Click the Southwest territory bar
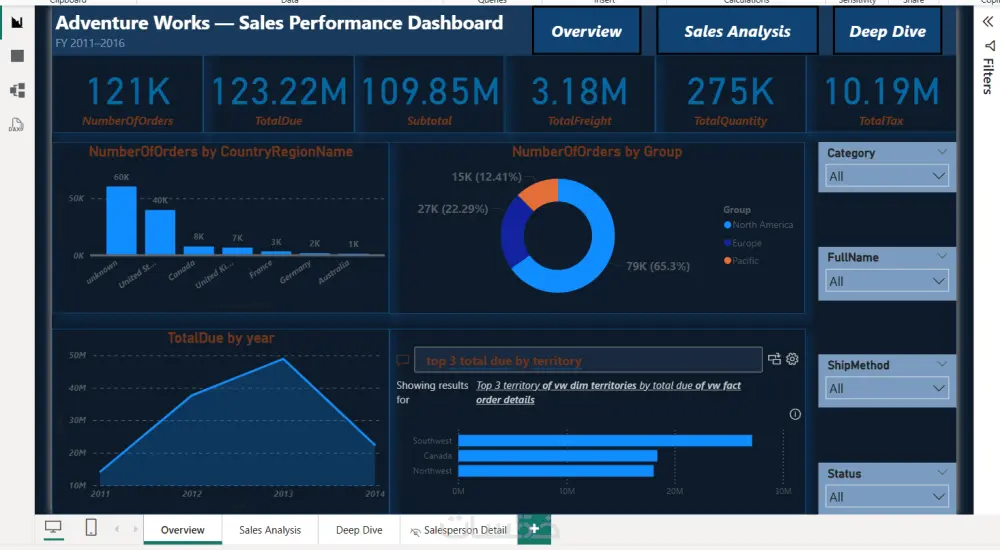Viewport: 1000px width, 550px height. point(605,440)
